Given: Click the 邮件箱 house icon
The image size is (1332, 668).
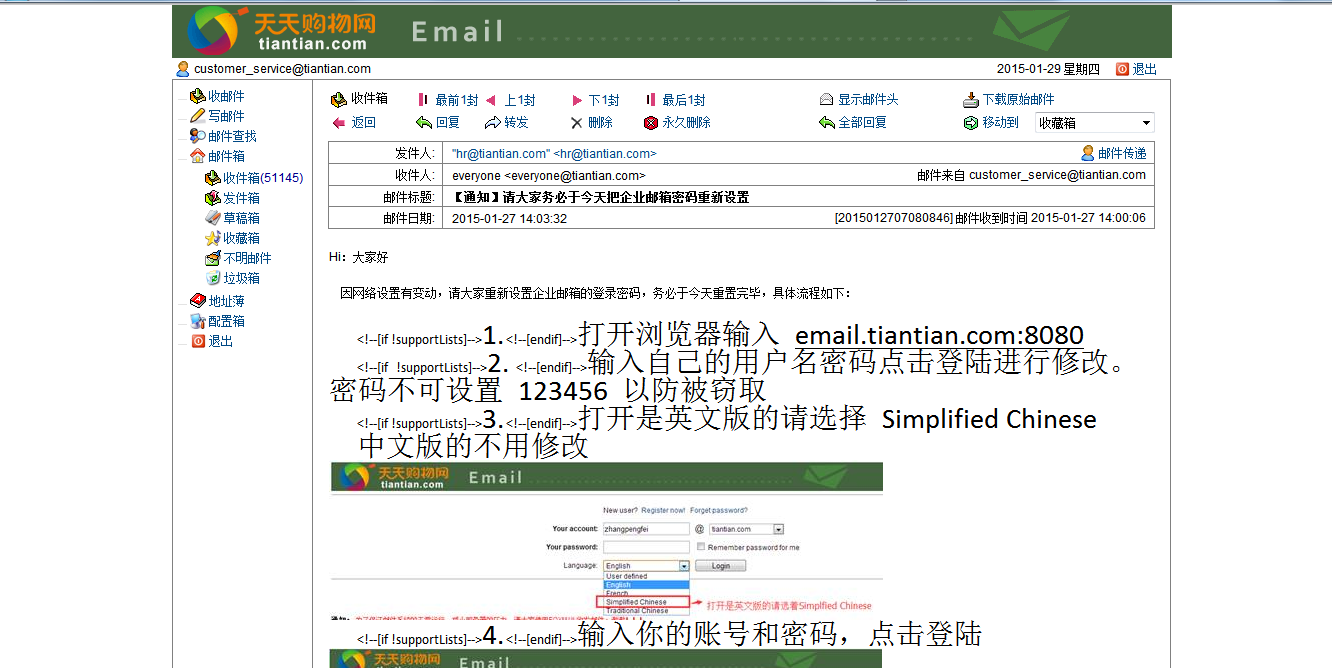Looking at the screenshot, I should tap(198, 156).
